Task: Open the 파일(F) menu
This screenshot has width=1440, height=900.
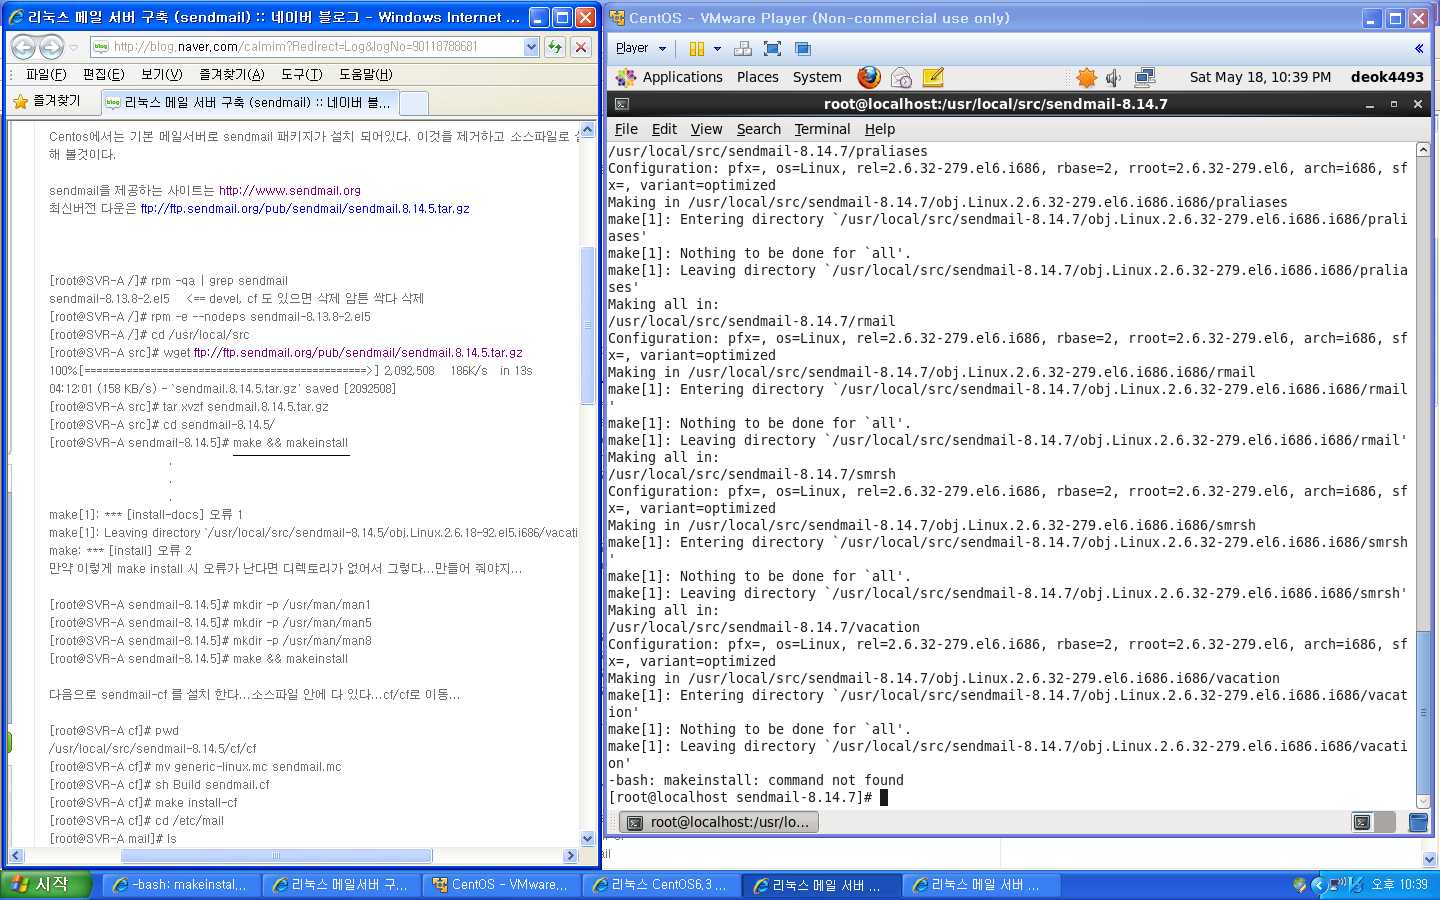Action: (46, 74)
